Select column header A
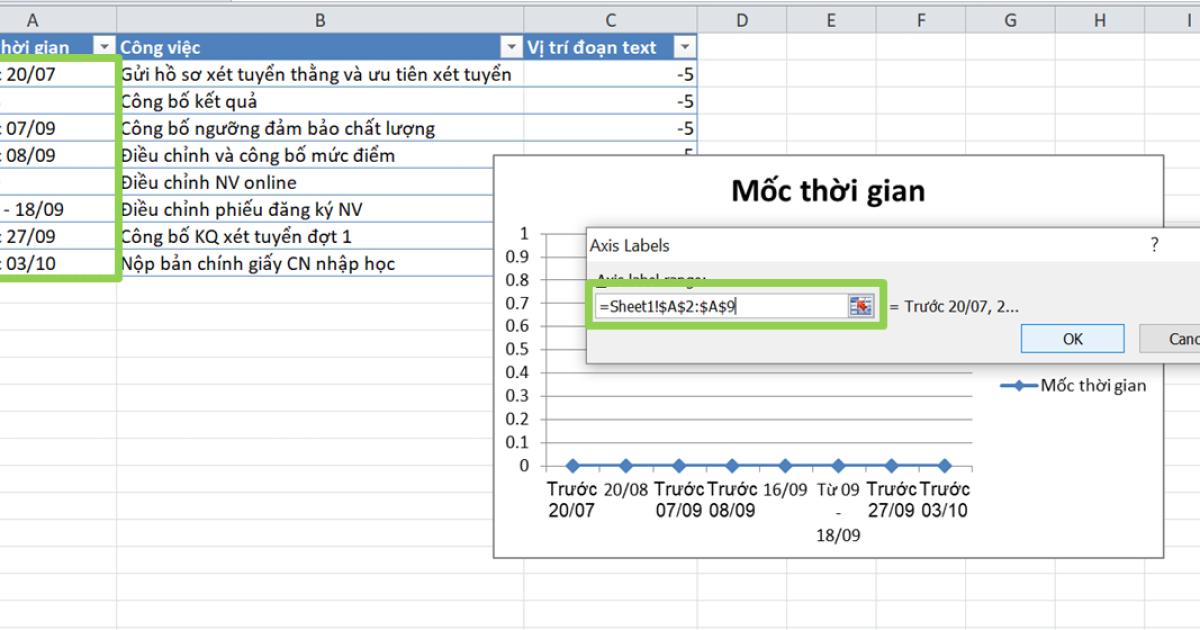 pos(33,18)
